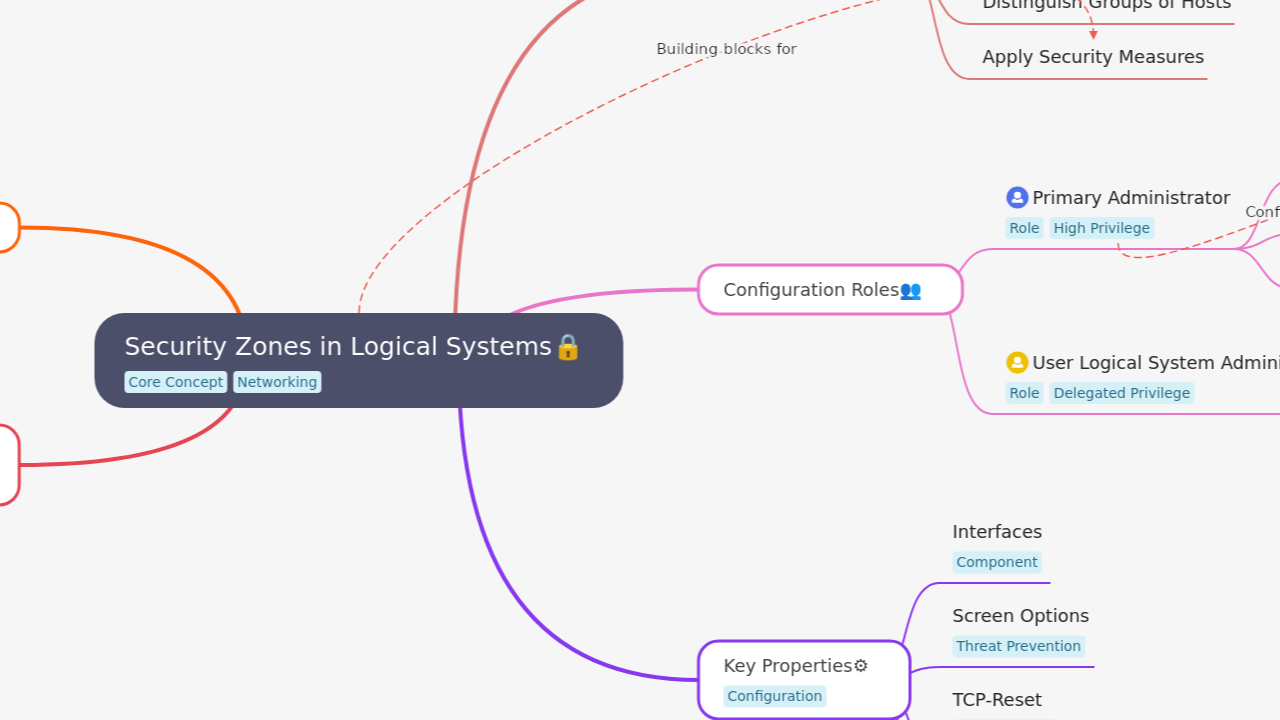
Task: Select the yellow user icon beside User Logical System Admin
Action: (1017, 362)
